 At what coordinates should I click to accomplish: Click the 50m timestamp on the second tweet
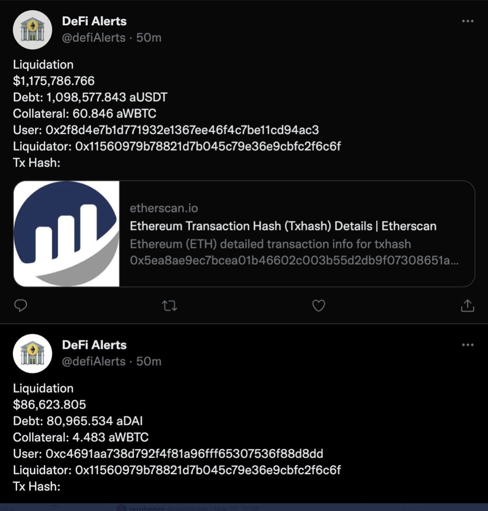149,361
